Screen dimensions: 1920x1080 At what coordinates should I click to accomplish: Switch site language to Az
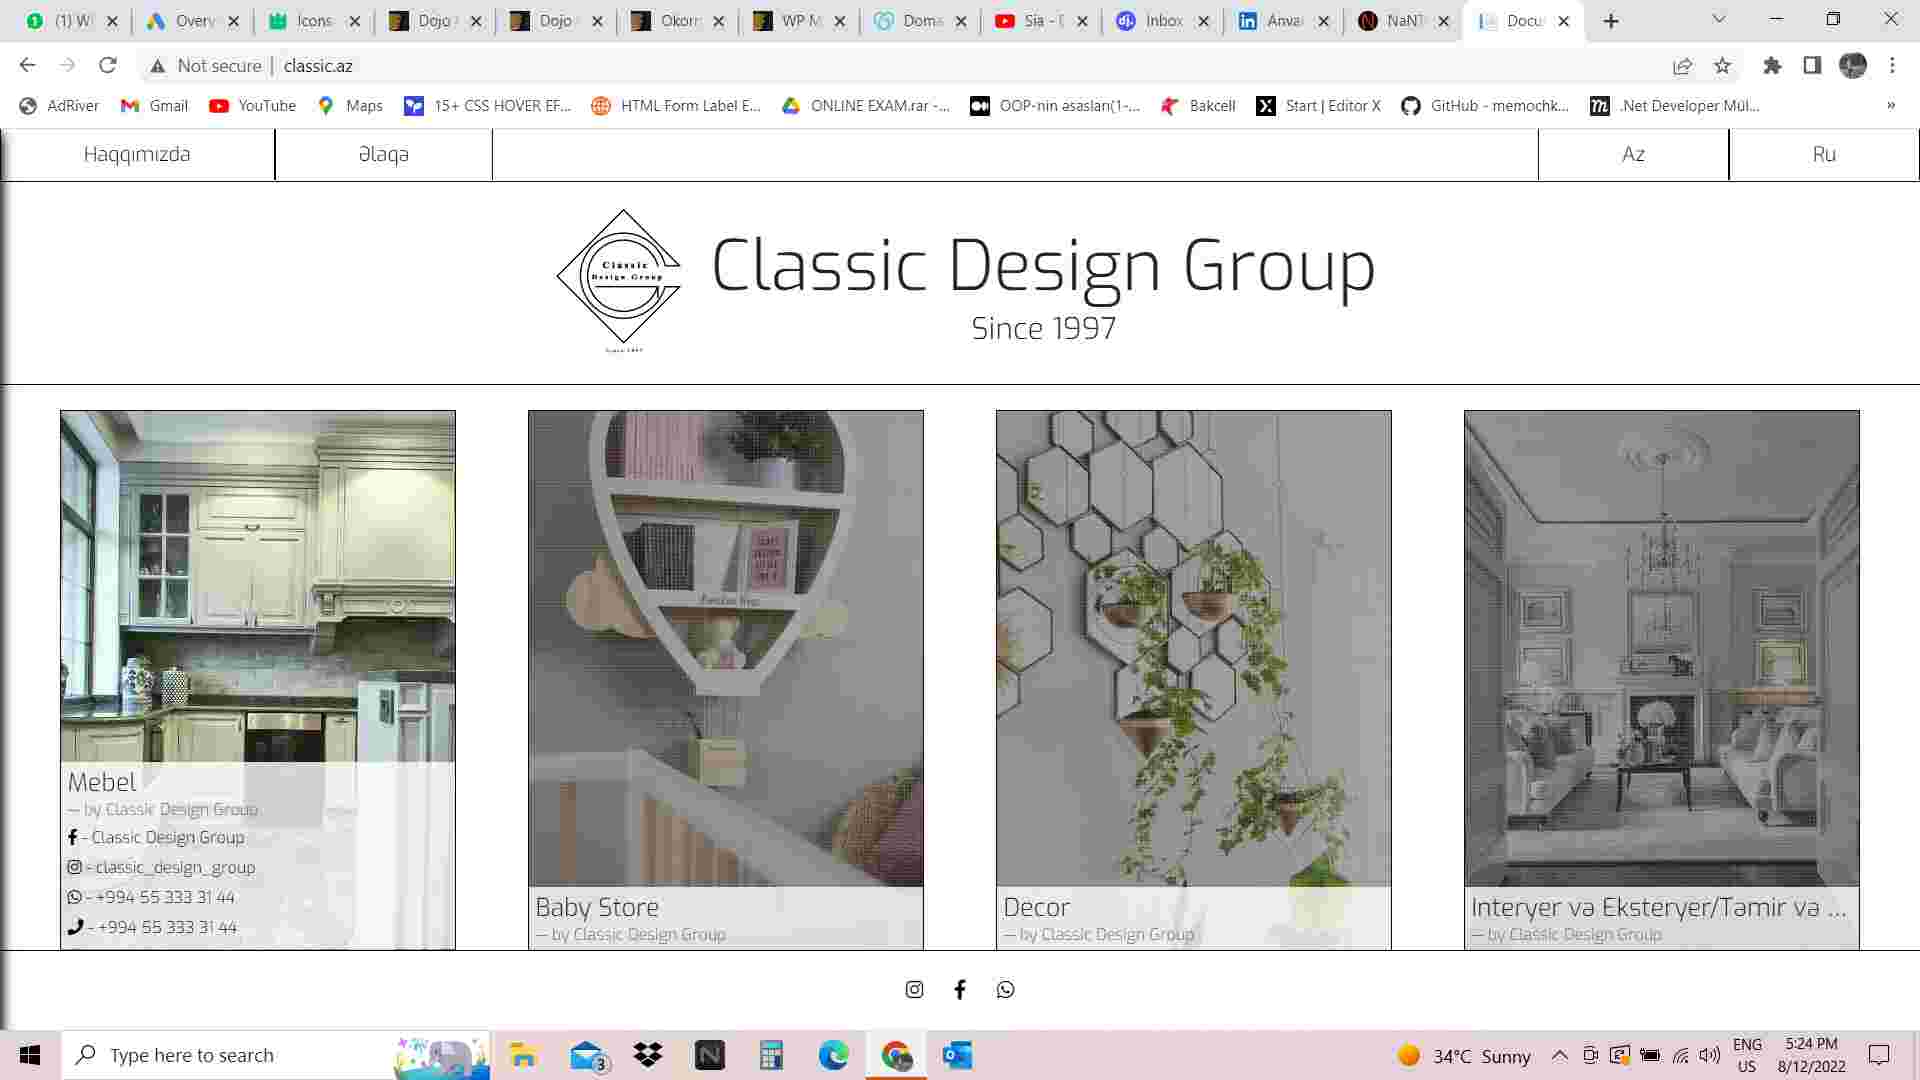click(1633, 154)
